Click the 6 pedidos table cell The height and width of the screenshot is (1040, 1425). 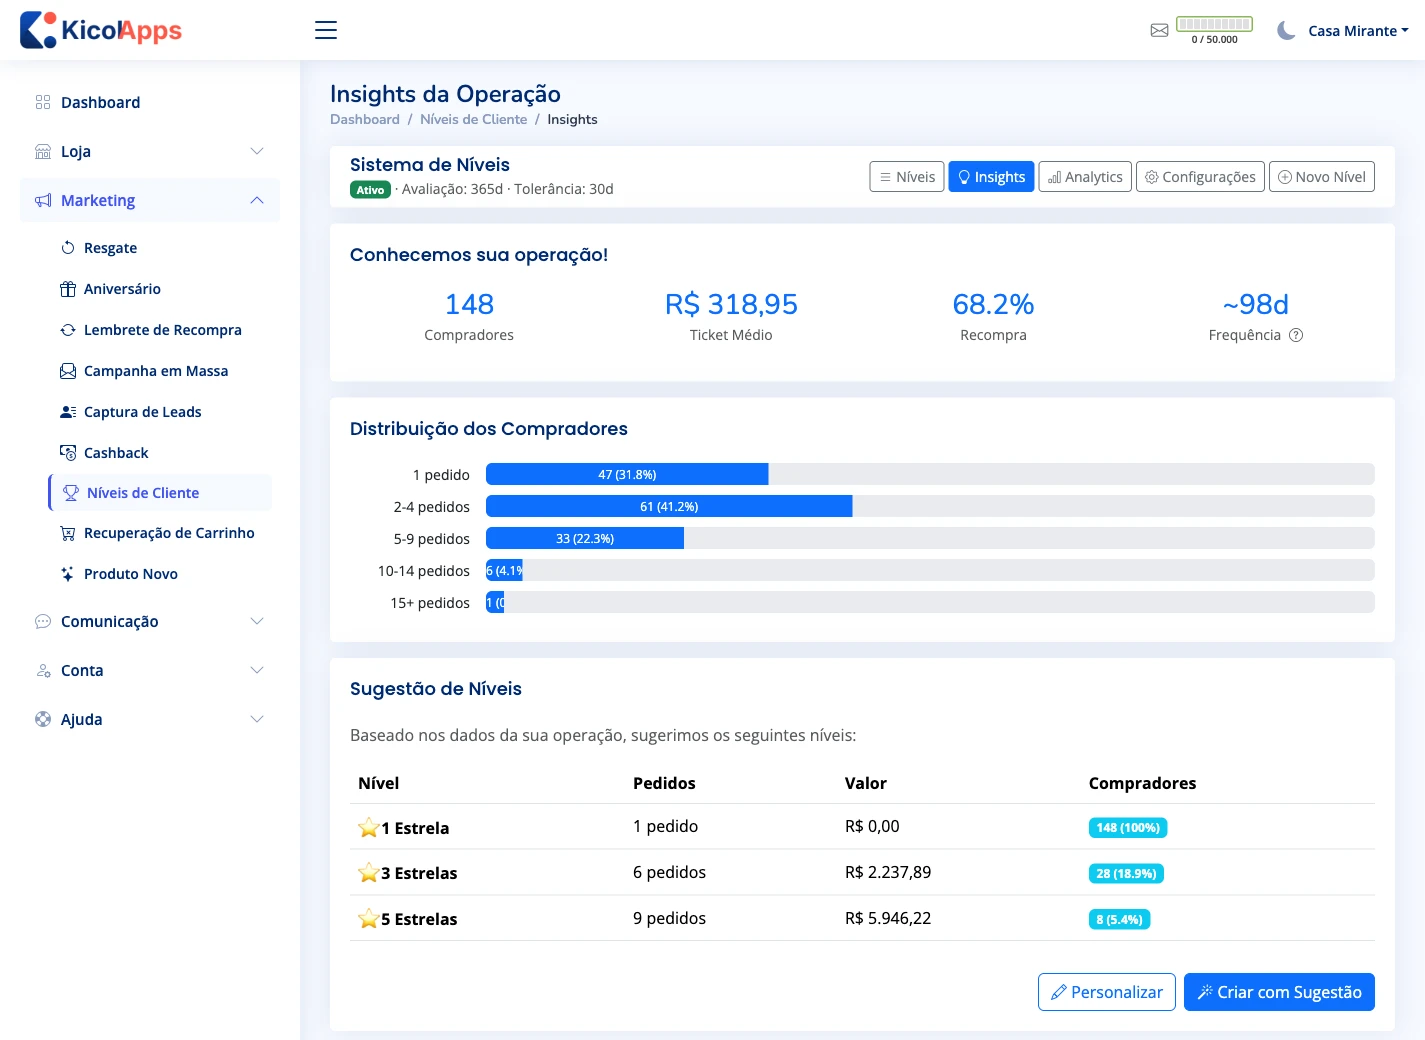pos(669,872)
